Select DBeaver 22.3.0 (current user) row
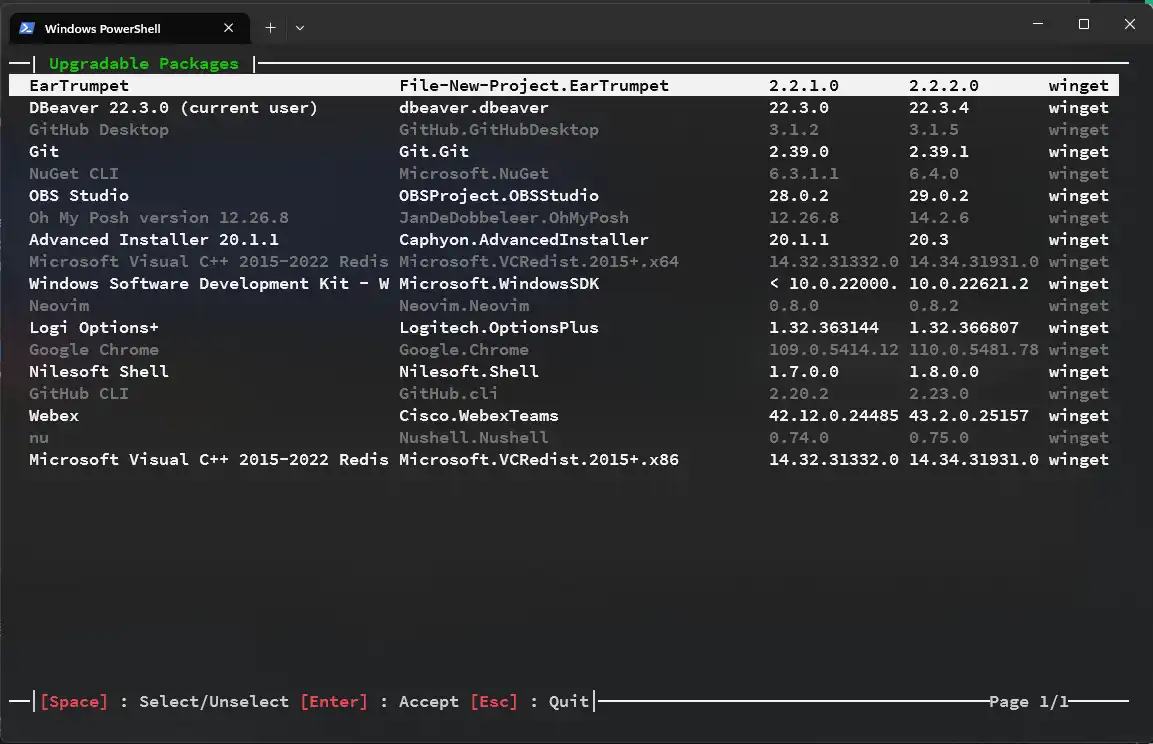The image size is (1153, 744). (564, 107)
